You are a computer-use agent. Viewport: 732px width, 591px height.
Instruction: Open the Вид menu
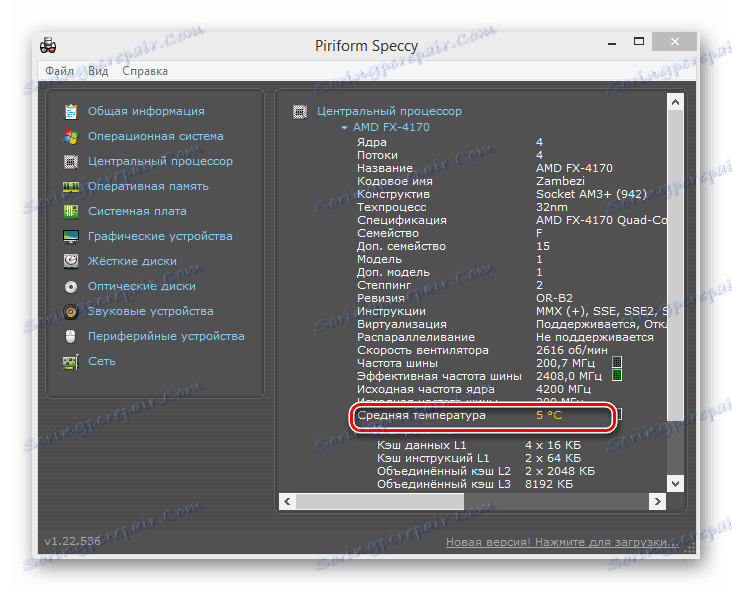(98, 71)
